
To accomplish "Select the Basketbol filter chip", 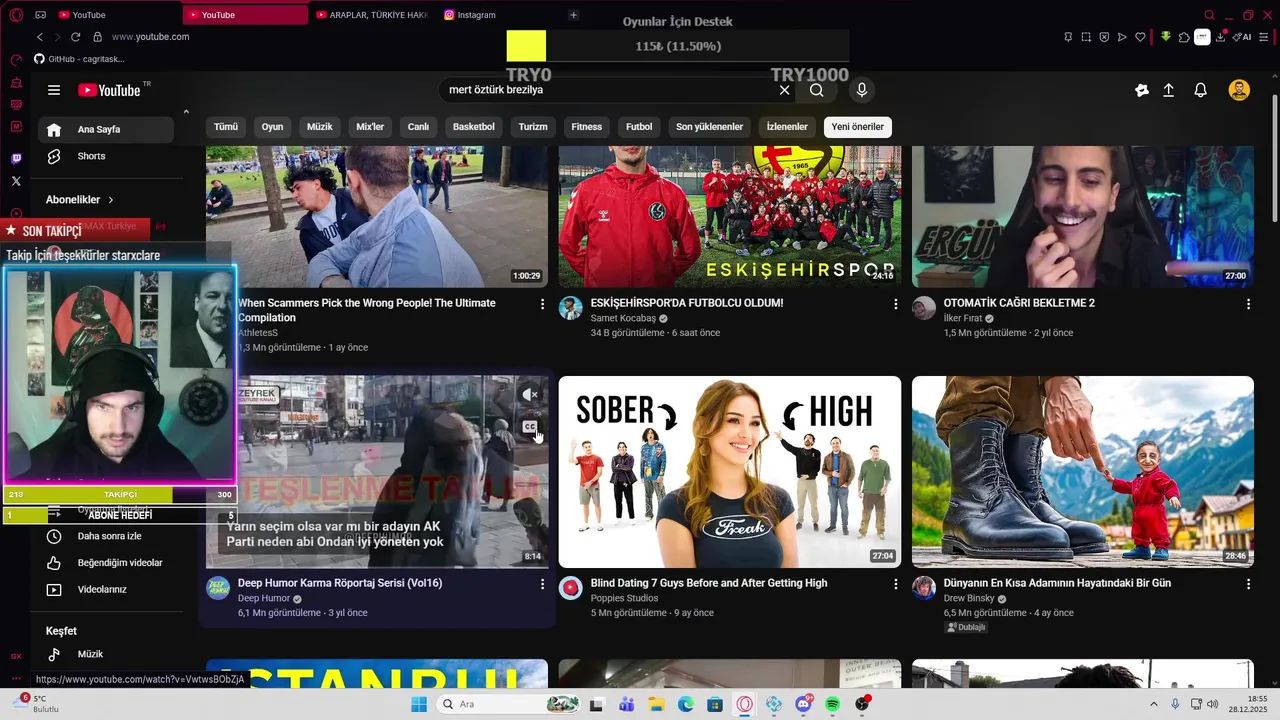I will point(474,127).
